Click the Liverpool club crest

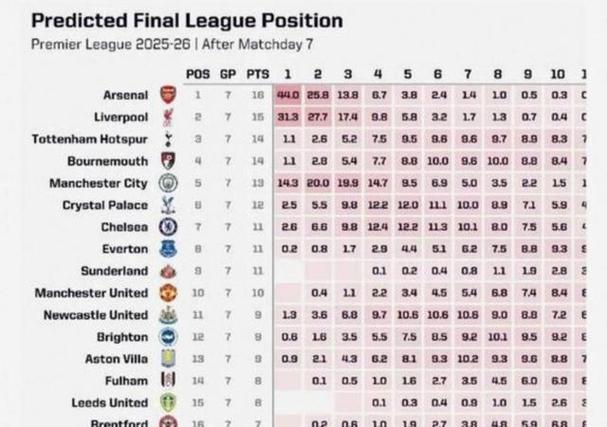pyautogui.click(x=167, y=117)
